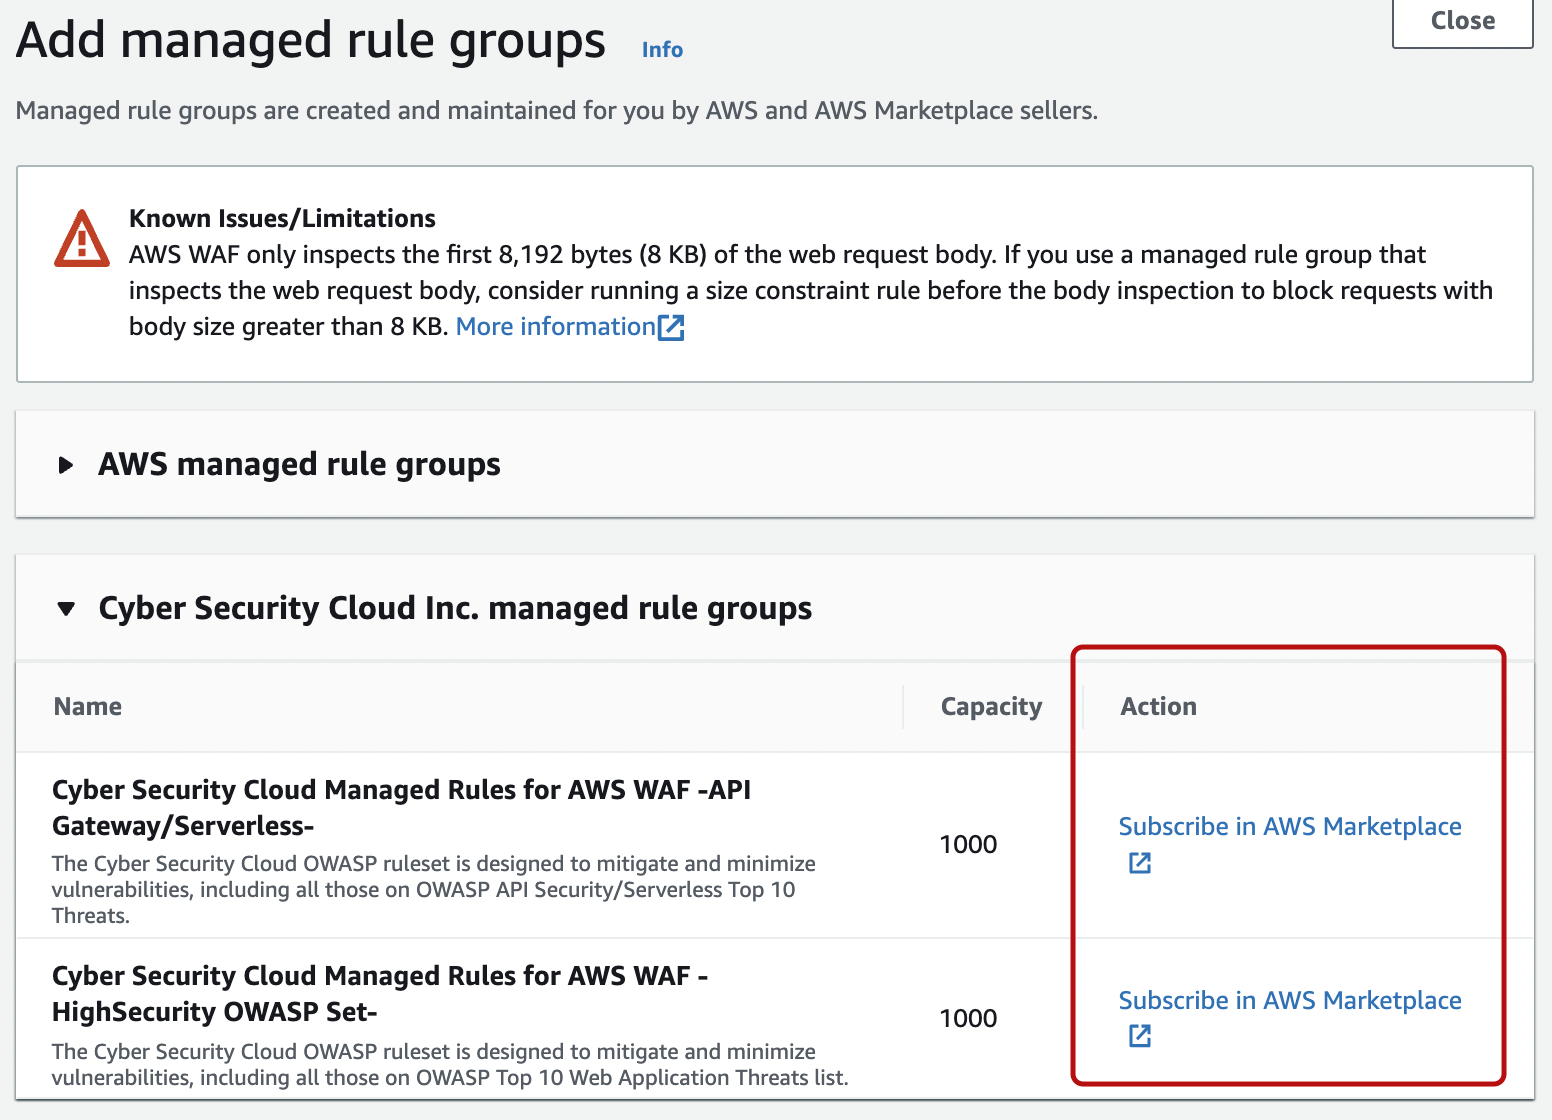Open the Info link next to title
1552x1120 pixels.
(662, 50)
